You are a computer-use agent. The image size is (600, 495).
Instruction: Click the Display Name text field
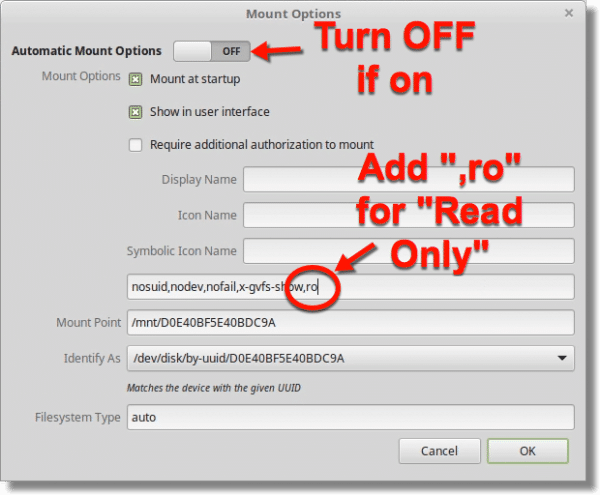click(409, 179)
